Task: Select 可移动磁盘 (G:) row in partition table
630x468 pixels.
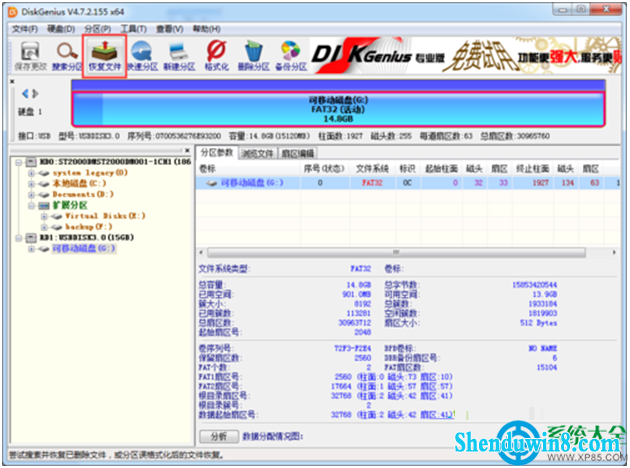Action: coord(408,183)
